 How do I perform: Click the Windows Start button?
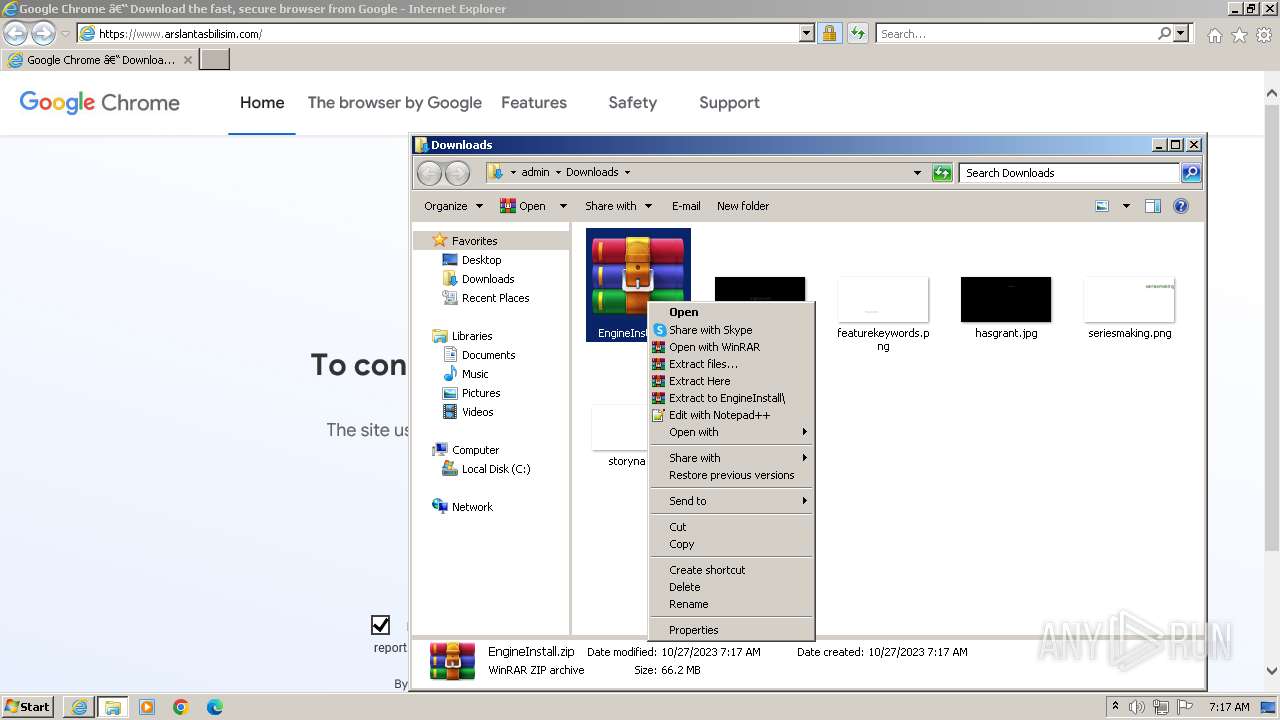pos(28,707)
